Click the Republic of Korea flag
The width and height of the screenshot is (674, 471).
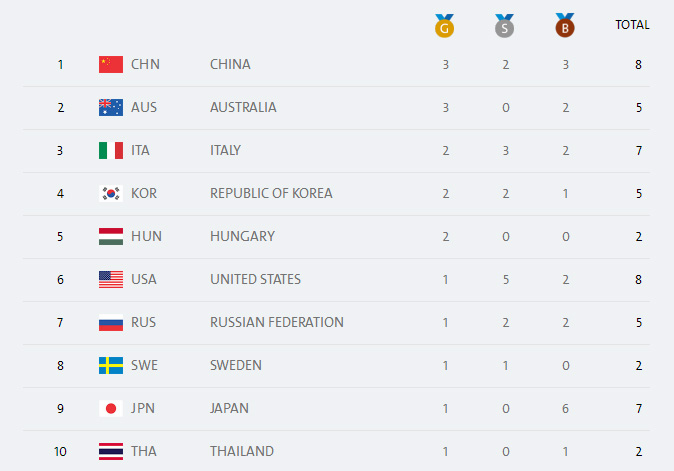coord(111,193)
